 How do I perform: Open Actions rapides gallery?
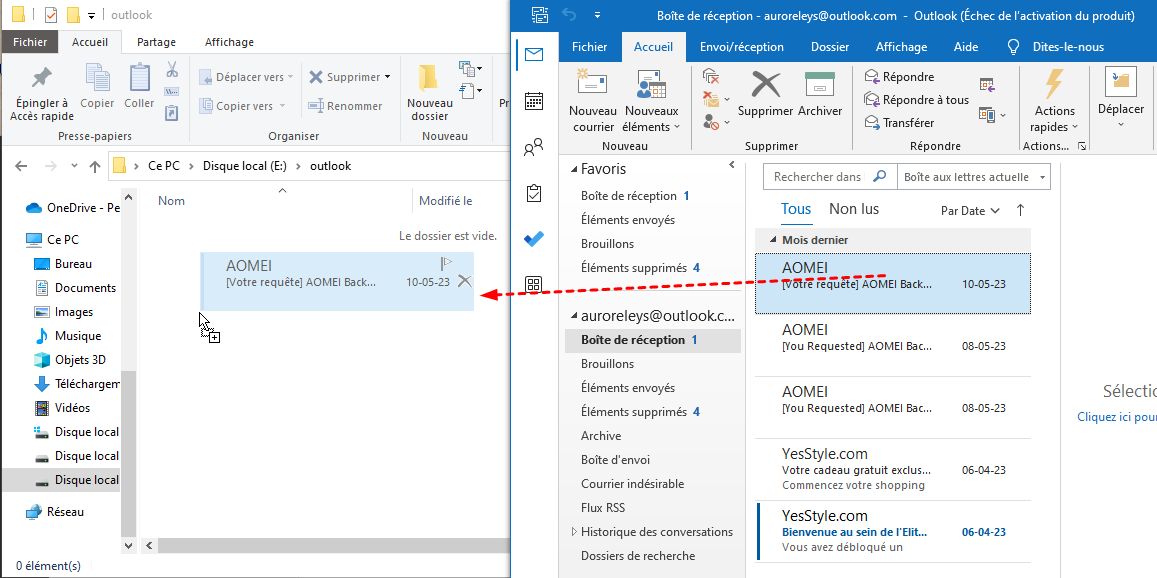point(1054,102)
